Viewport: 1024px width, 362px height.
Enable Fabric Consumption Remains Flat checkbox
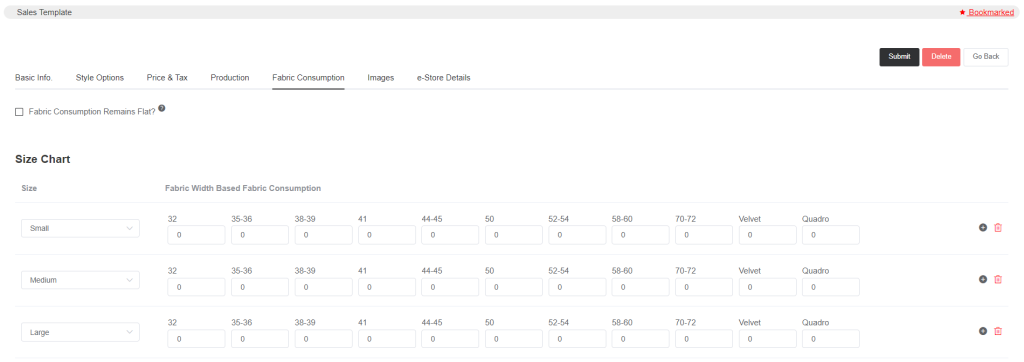click(19, 112)
